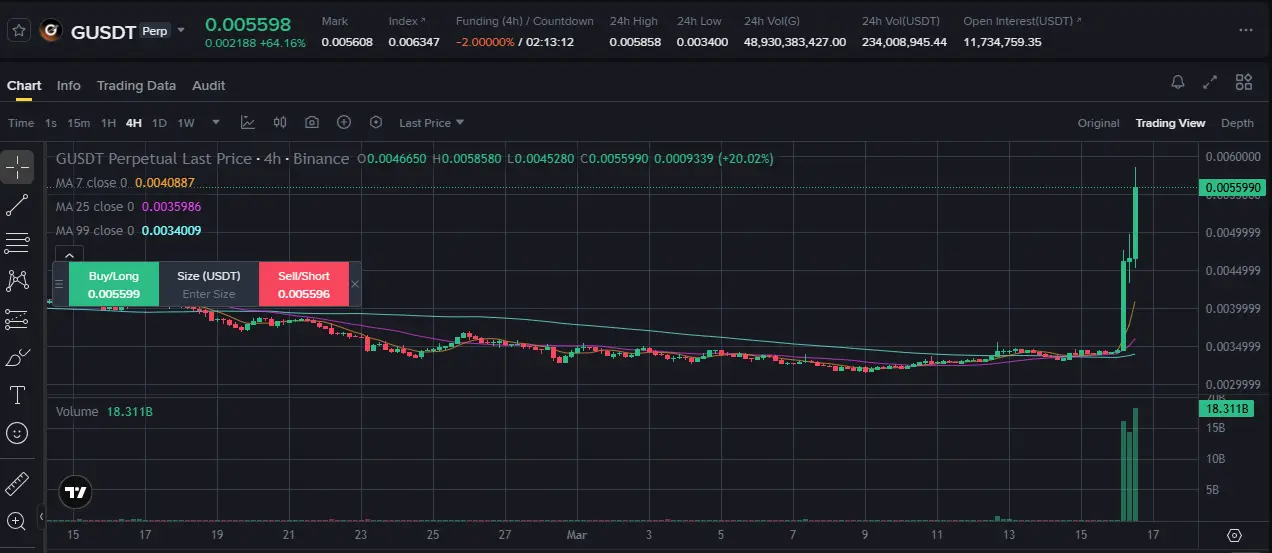1272x553 pixels.
Task: Select the zoom in tool
Action: pos(17,520)
